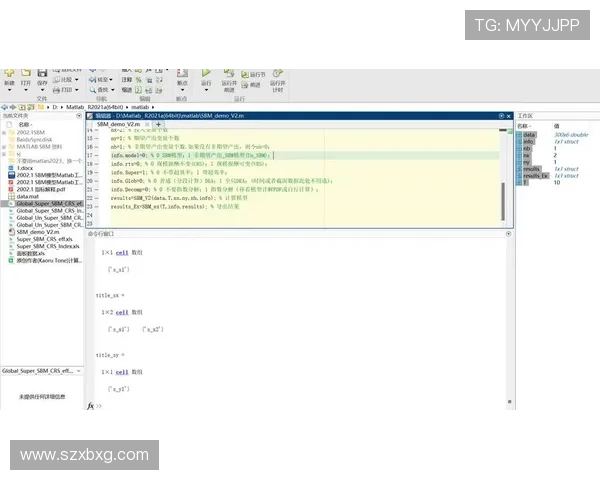Open the Compare (比较) dropdown

(x=67, y=79)
